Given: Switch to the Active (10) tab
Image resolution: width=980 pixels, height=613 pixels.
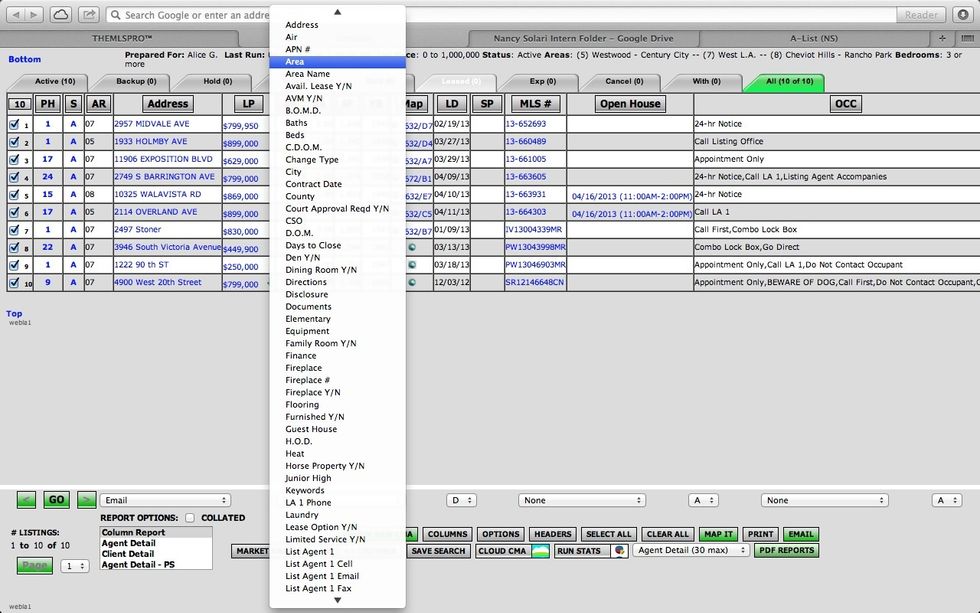Looking at the screenshot, I should [x=55, y=81].
